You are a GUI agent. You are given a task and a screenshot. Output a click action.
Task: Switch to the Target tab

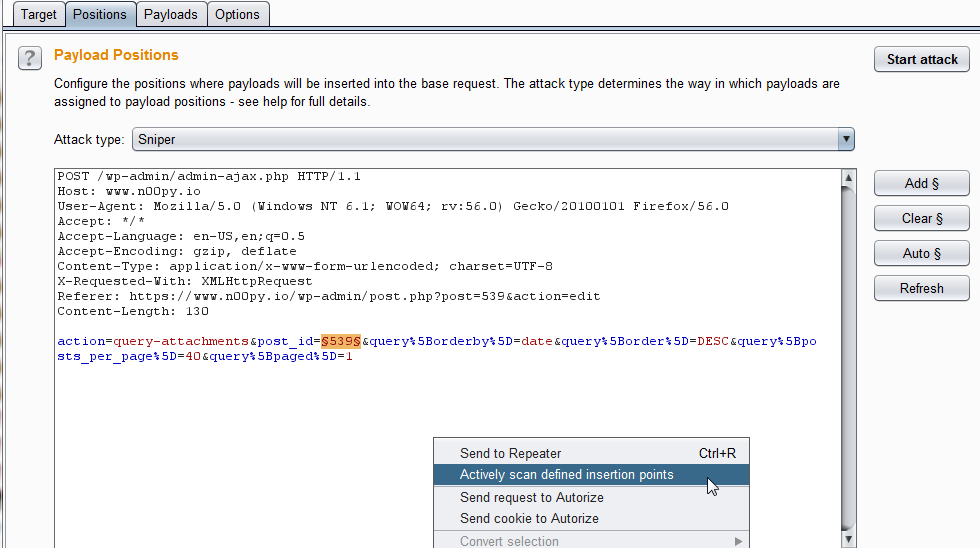(x=38, y=14)
